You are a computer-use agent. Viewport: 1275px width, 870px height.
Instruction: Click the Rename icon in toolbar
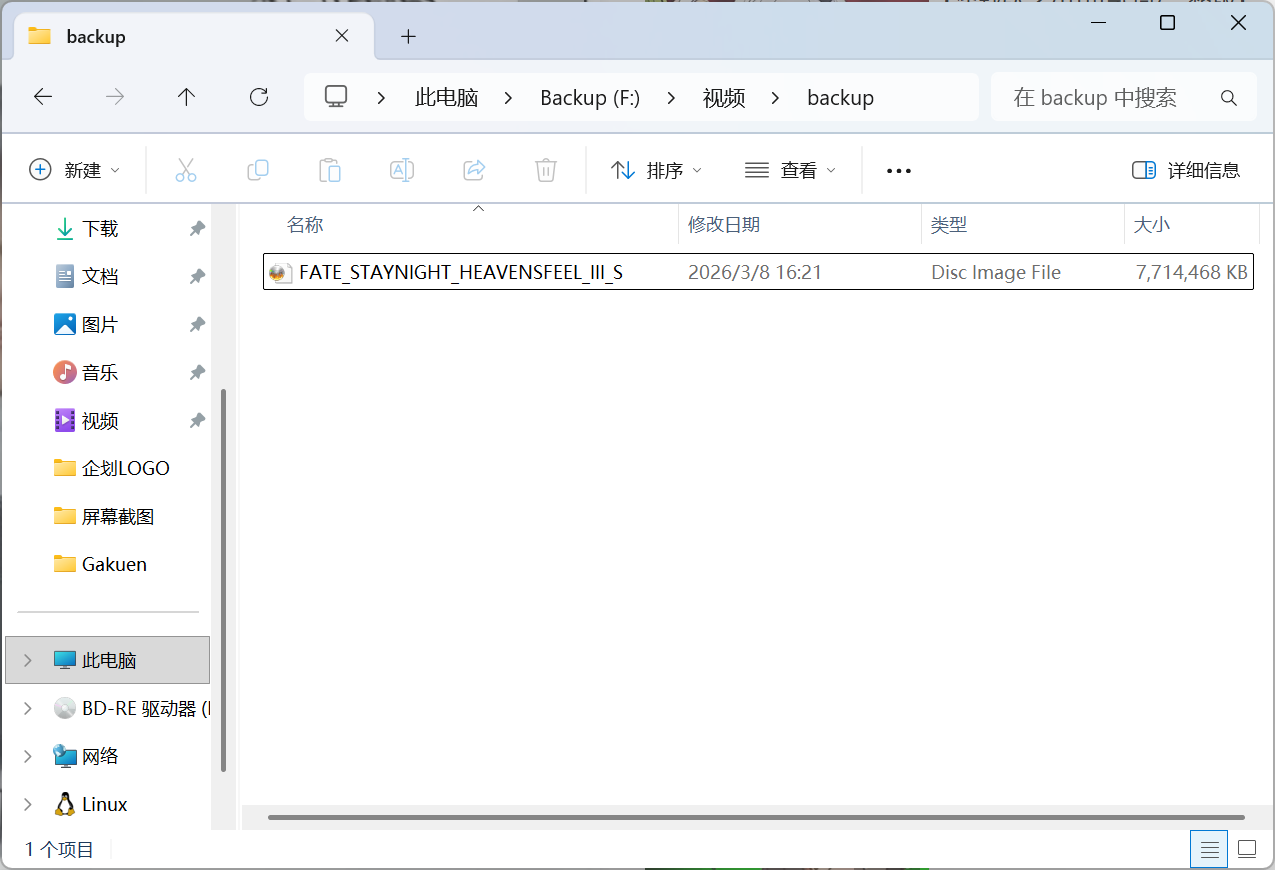pos(402,170)
